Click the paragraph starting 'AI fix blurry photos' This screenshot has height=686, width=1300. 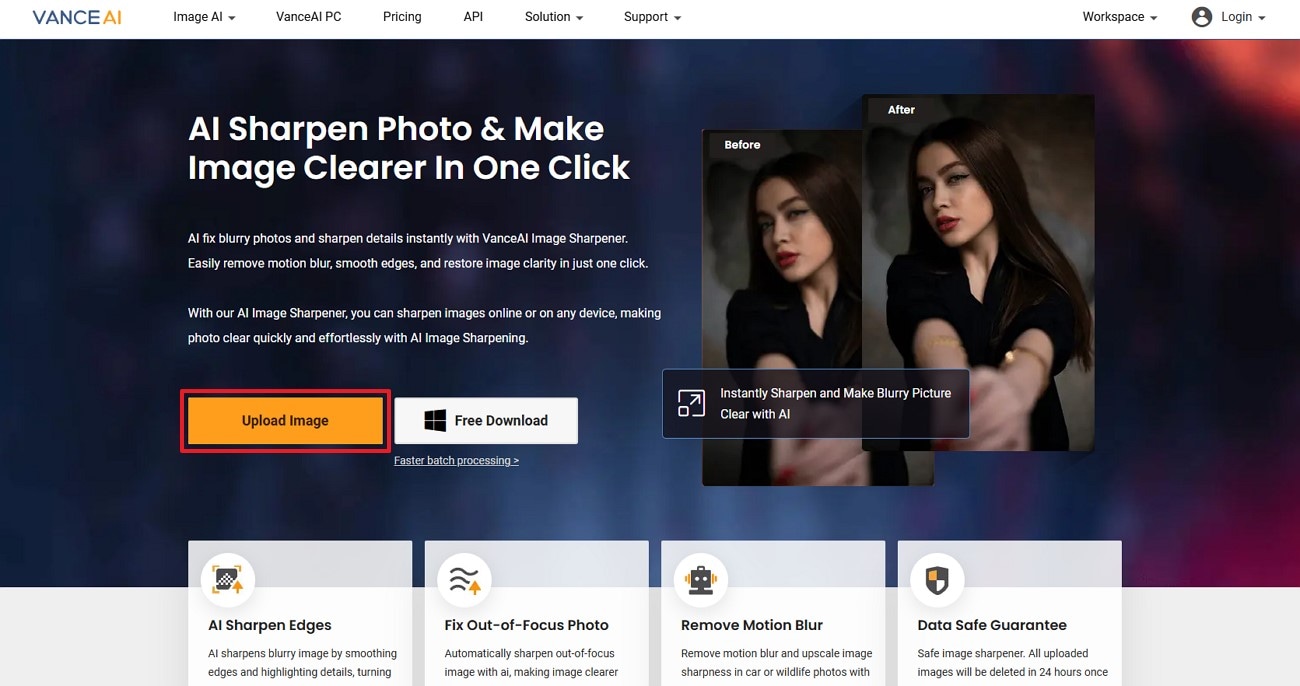418,251
